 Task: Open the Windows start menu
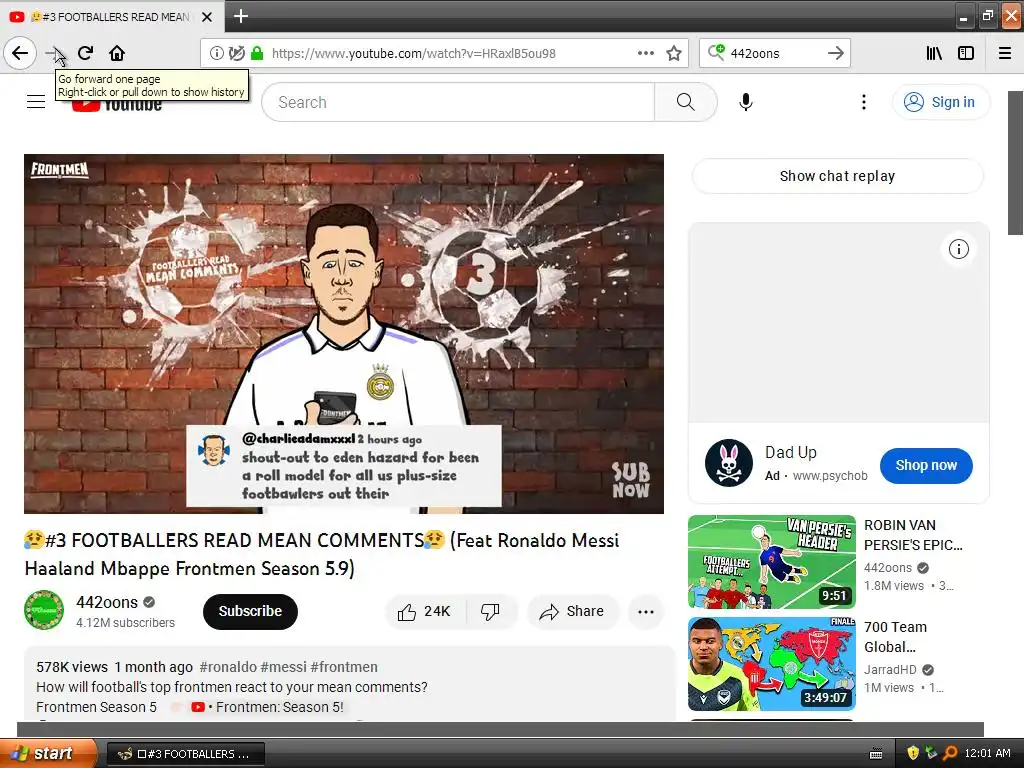[48, 753]
